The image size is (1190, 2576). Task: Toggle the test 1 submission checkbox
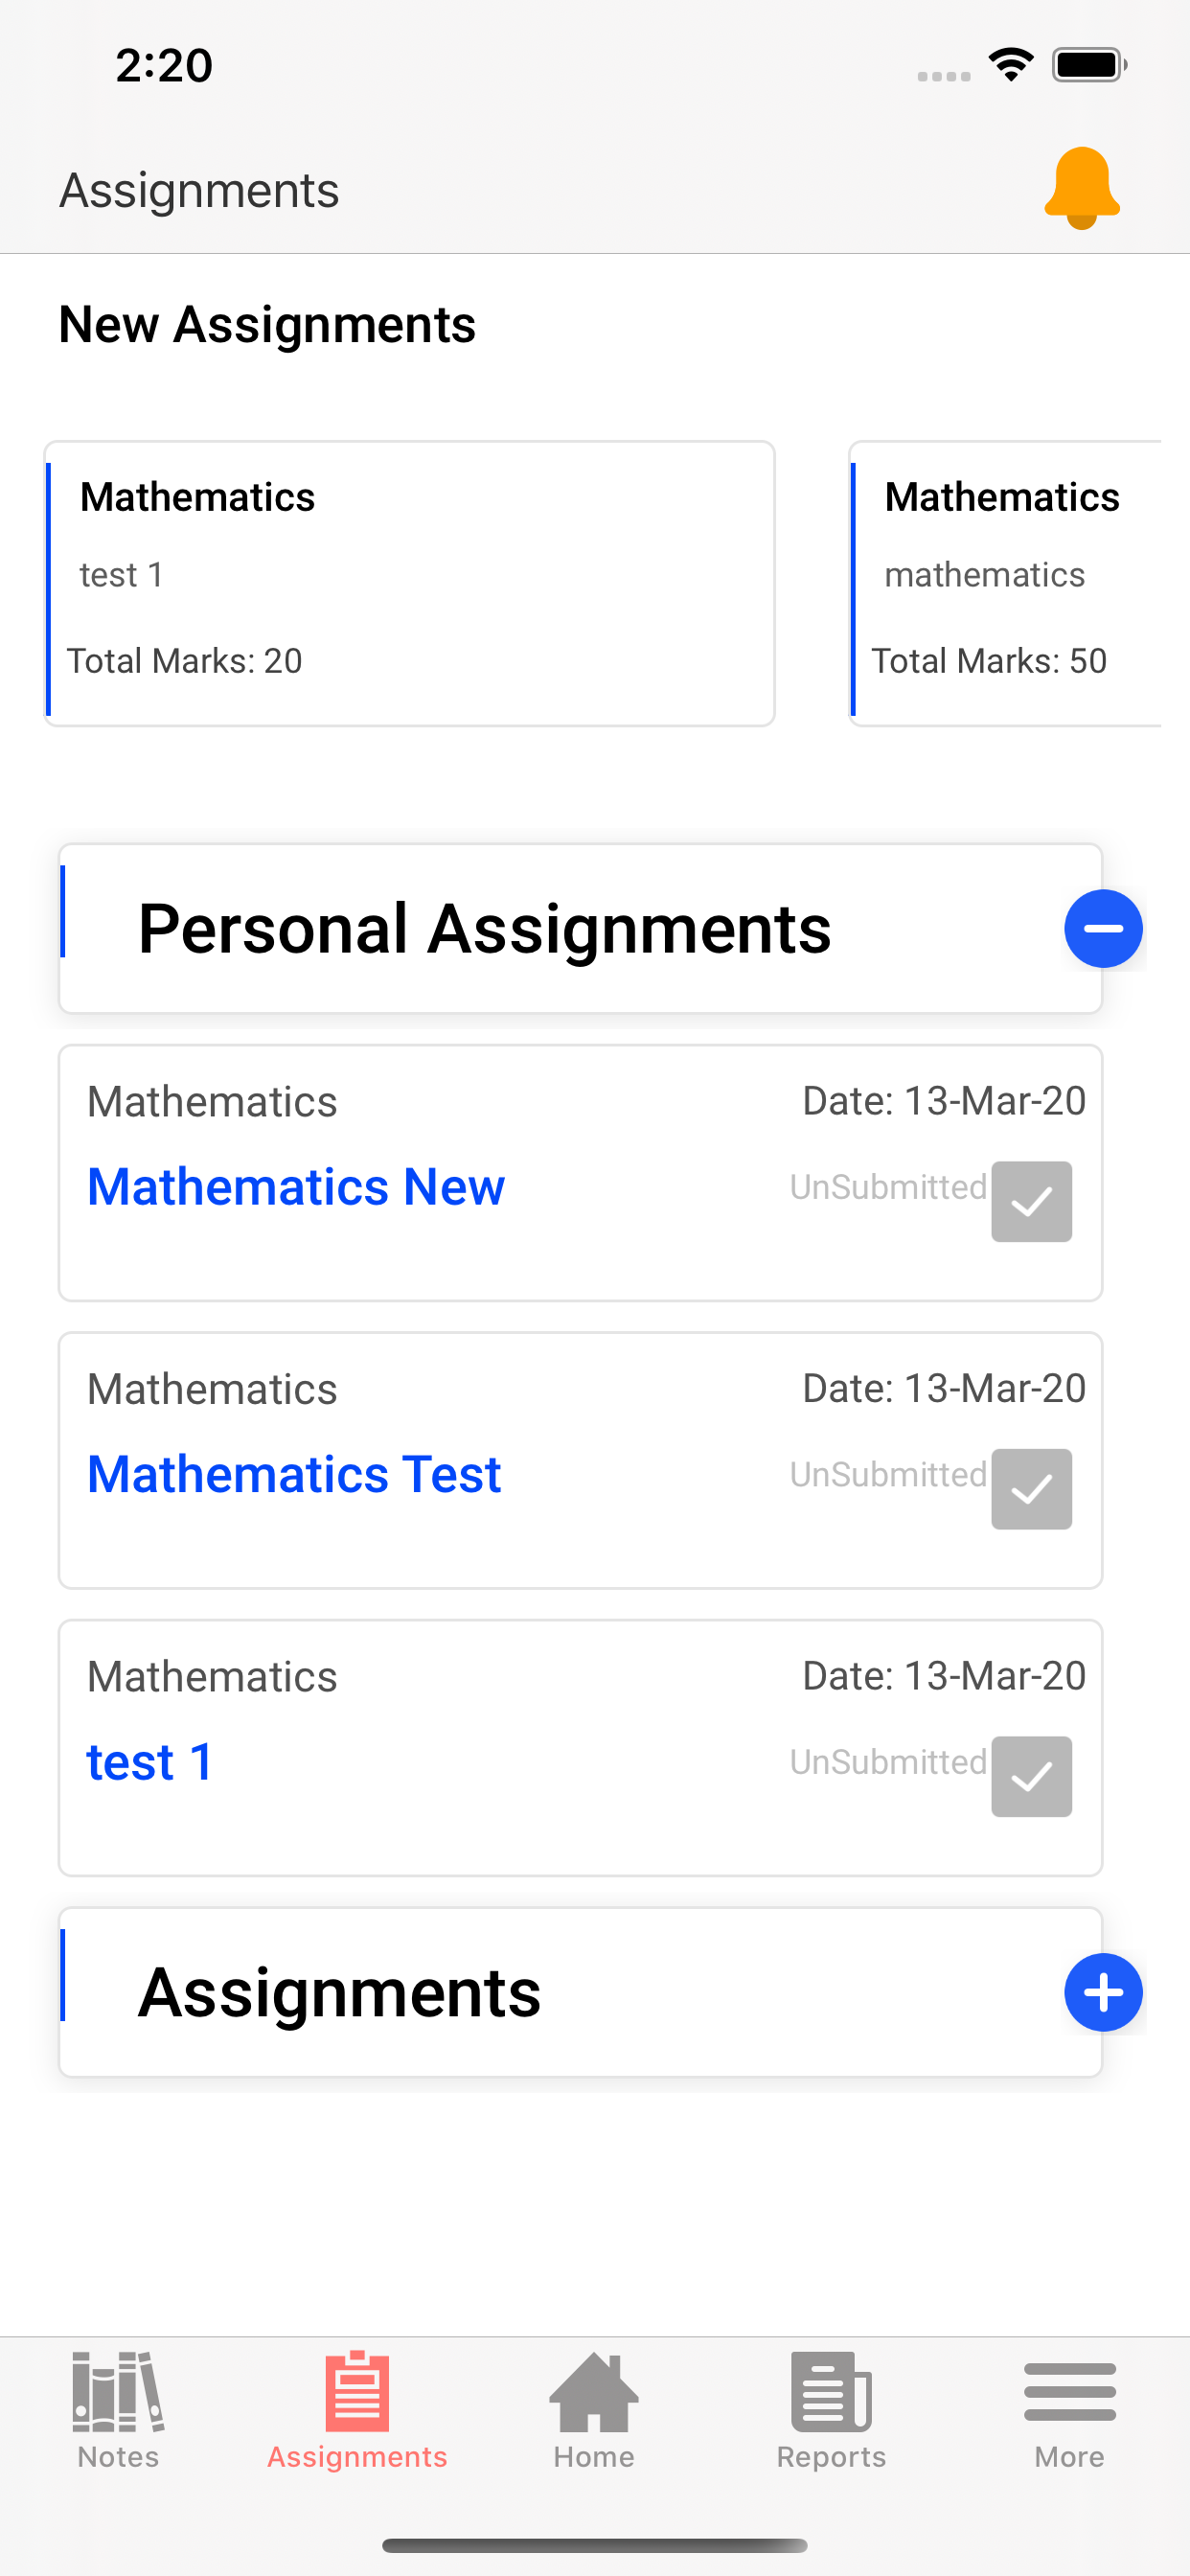point(1031,1776)
